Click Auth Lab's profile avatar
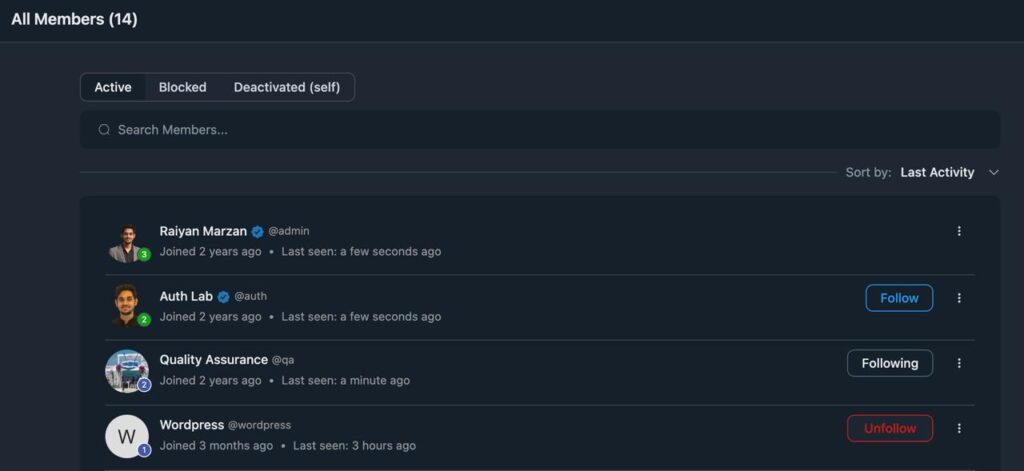Viewport: 1024px width, 471px height. (126, 306)
